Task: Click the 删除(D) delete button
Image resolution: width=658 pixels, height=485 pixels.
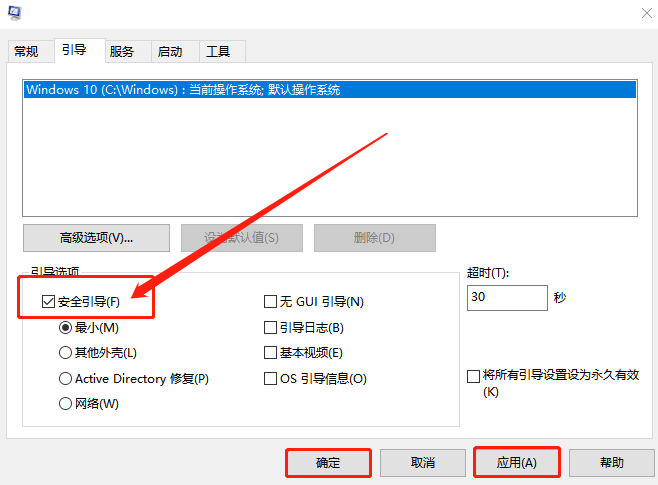Action: pos(375,238)
